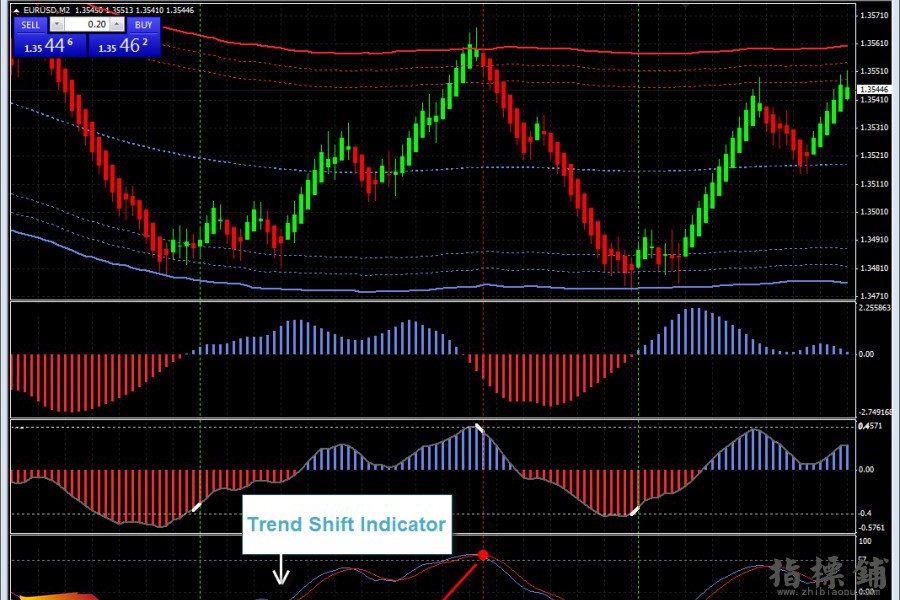Click the white marker on left oscillator trough

196,507
